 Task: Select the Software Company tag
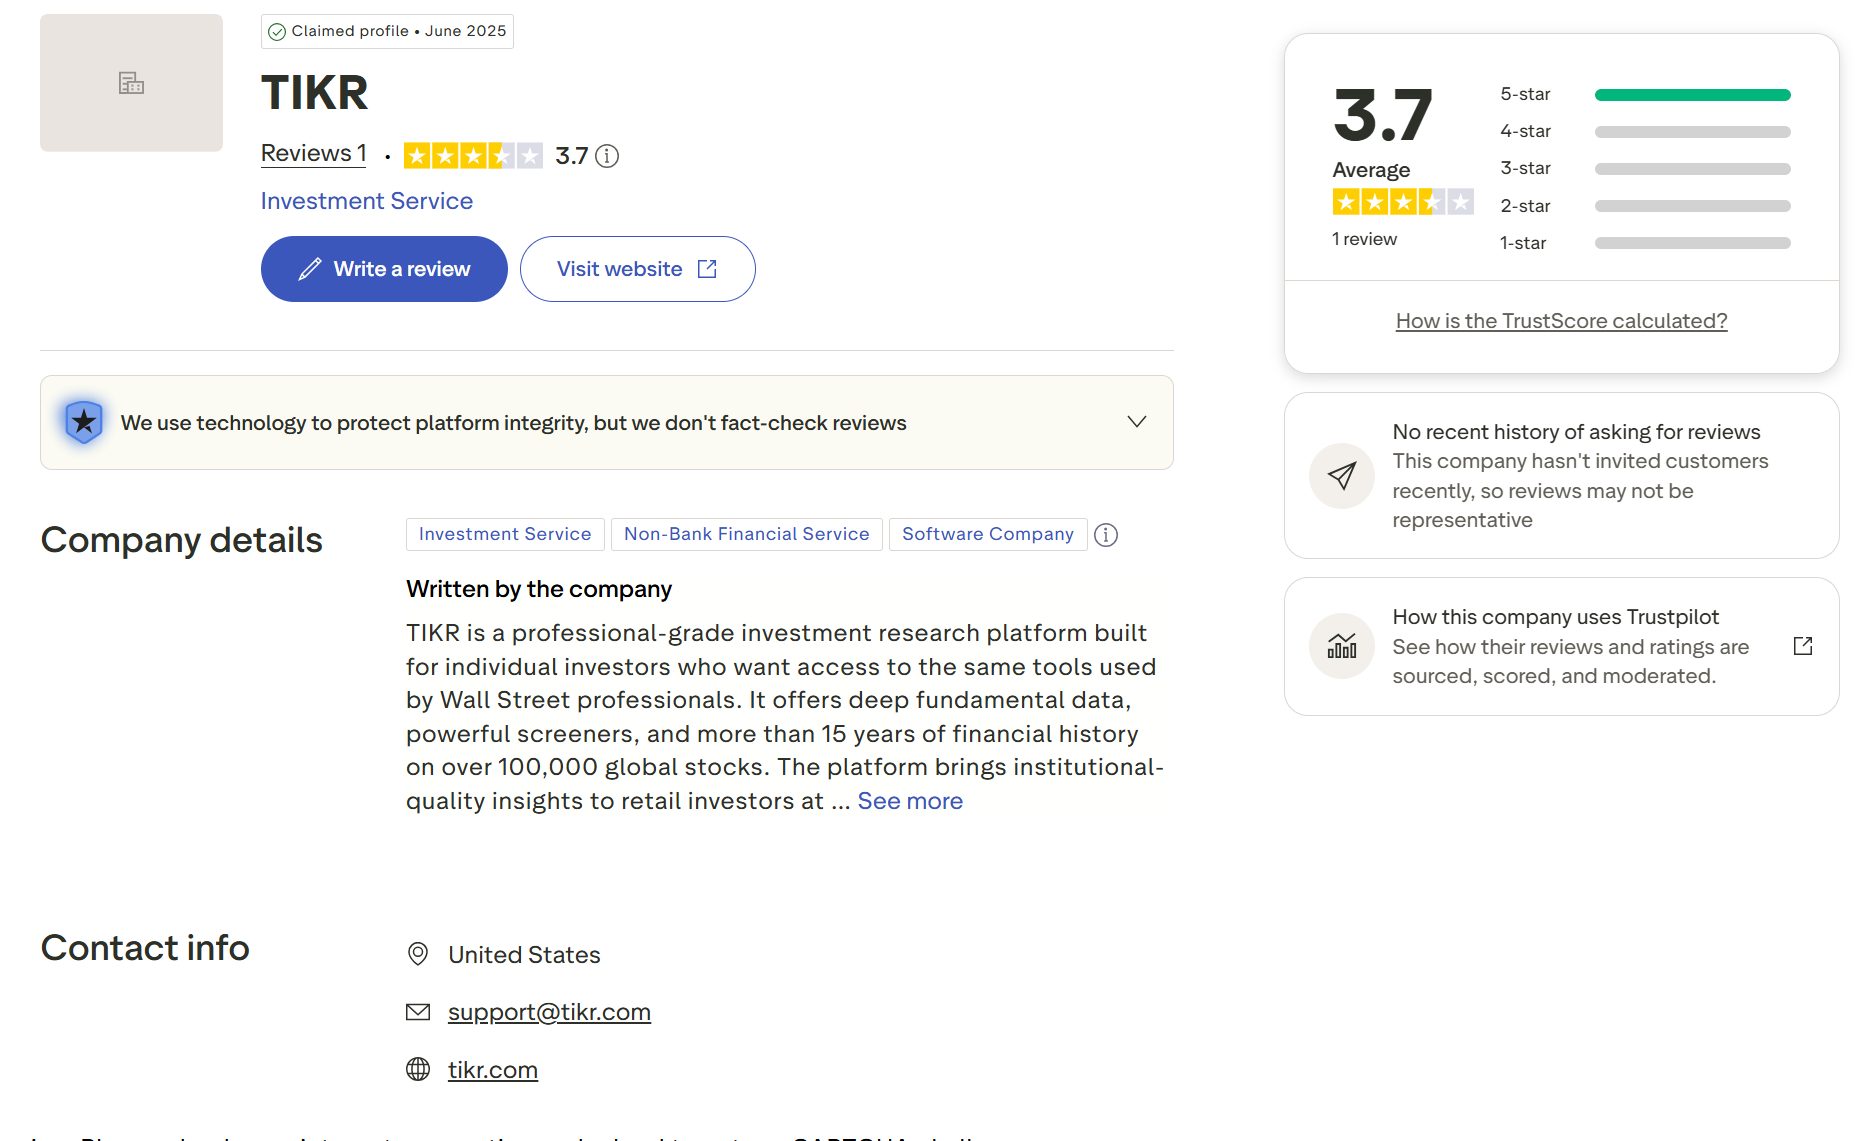[988, 534]
